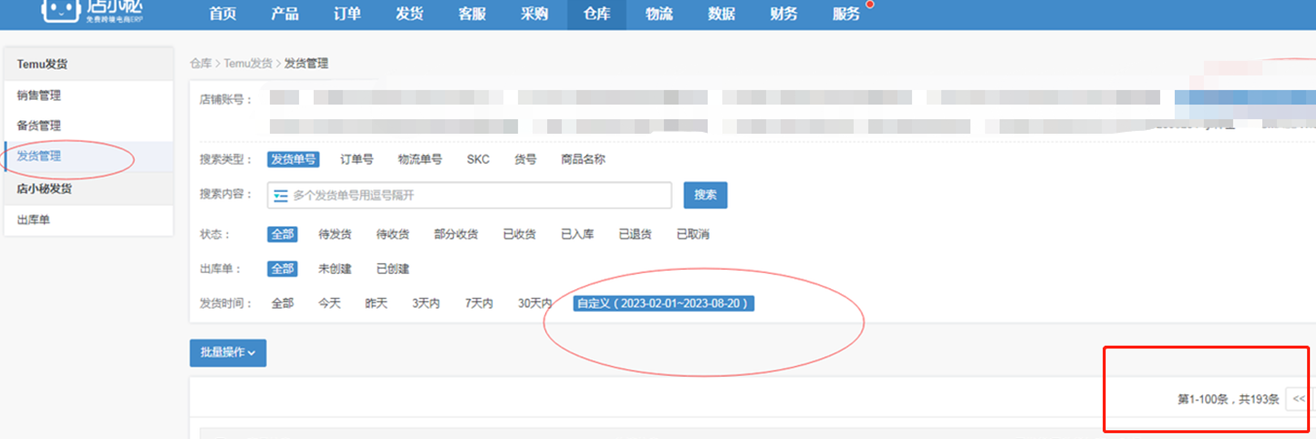Open the 物流 menu
The image size is (1316, 439).
click(x=659, y=14)
